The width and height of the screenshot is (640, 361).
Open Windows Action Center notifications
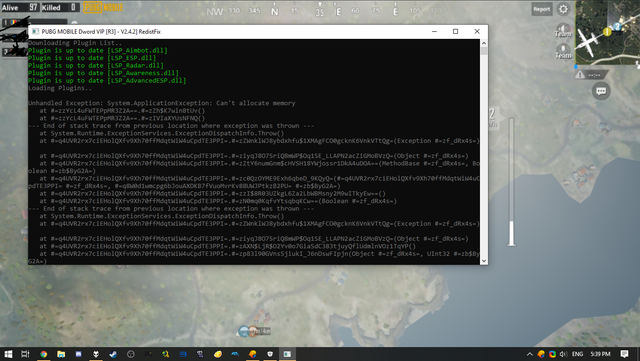[624, 354]
